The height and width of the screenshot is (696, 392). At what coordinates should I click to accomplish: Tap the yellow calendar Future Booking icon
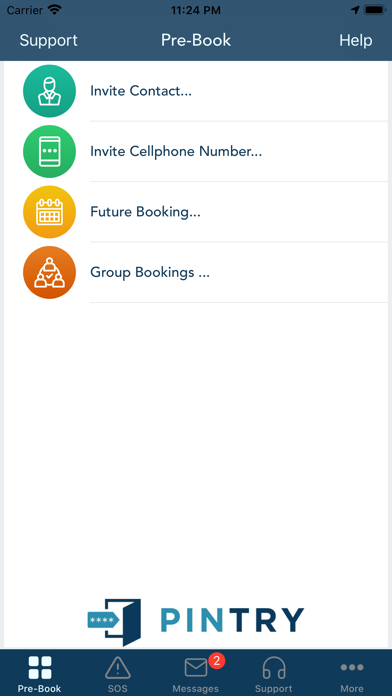(x=49, y=212)
